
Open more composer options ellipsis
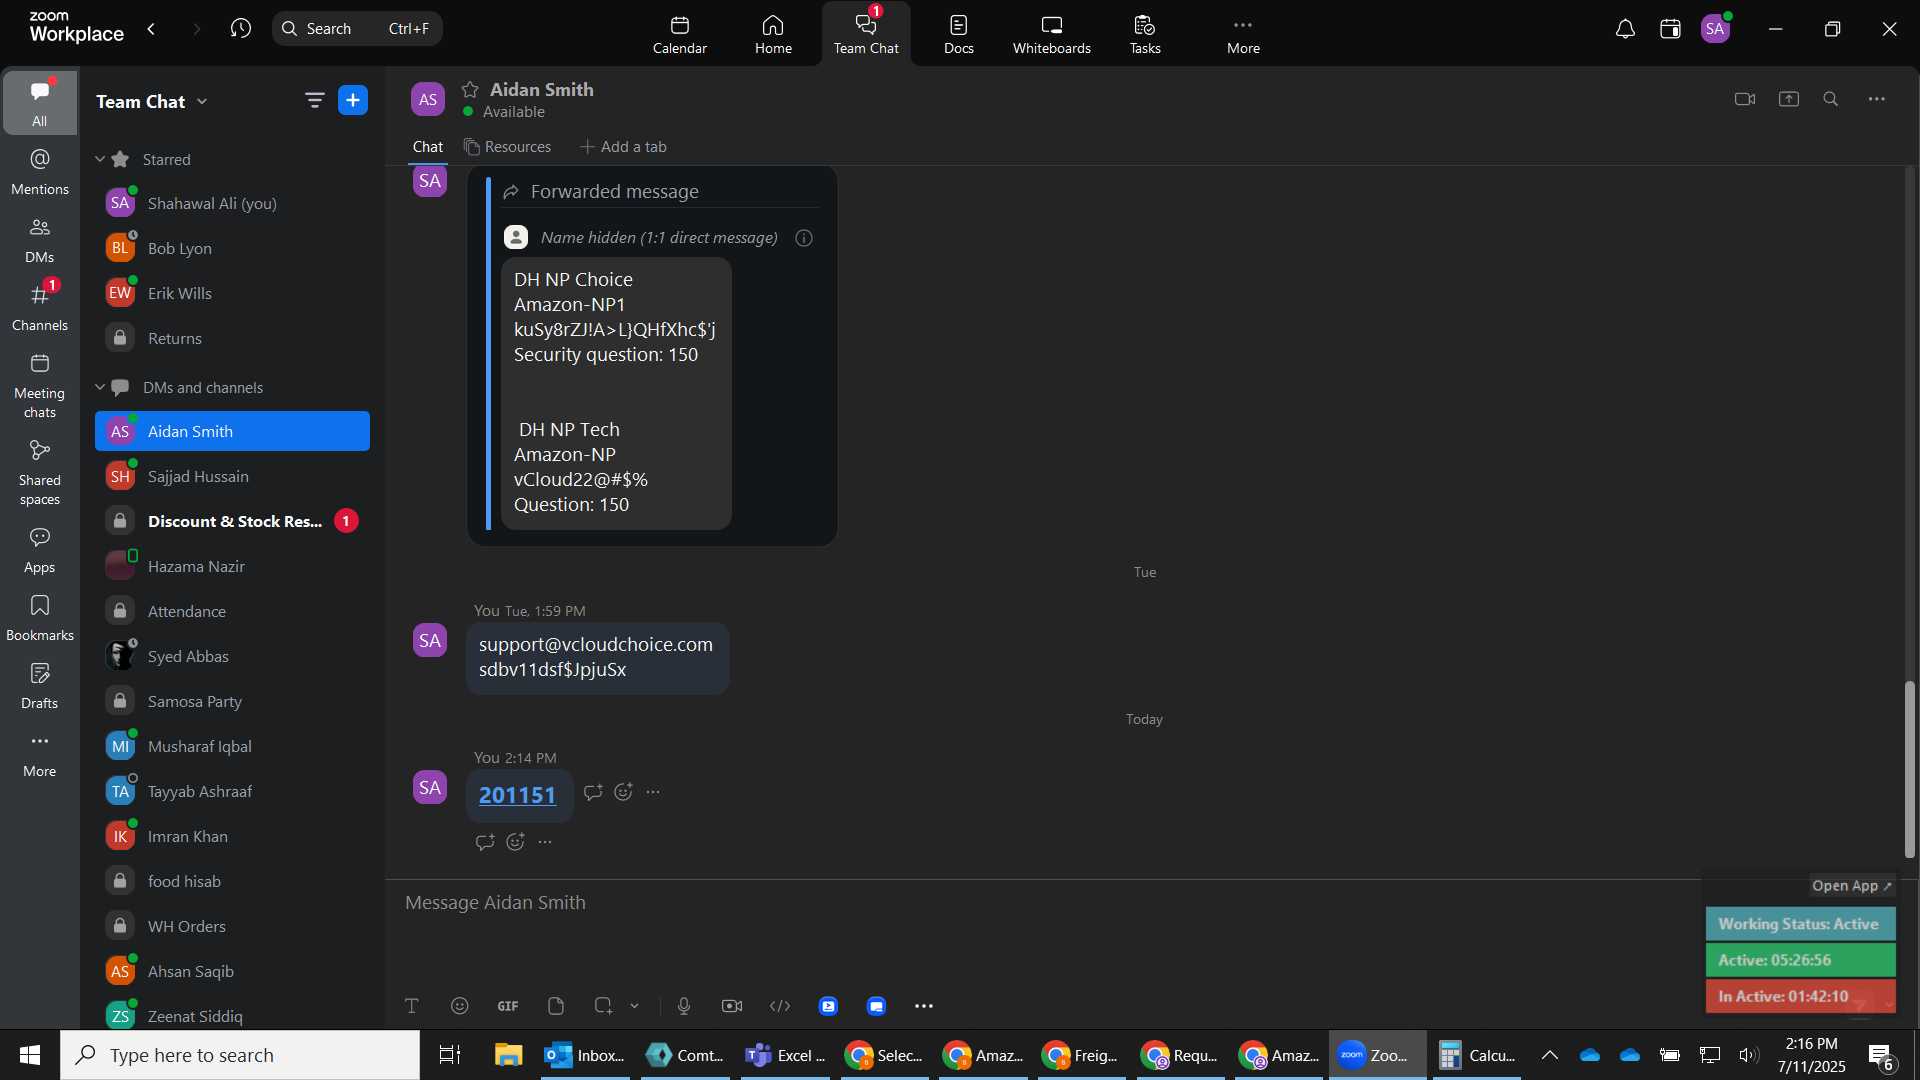tap(924, 1006)
